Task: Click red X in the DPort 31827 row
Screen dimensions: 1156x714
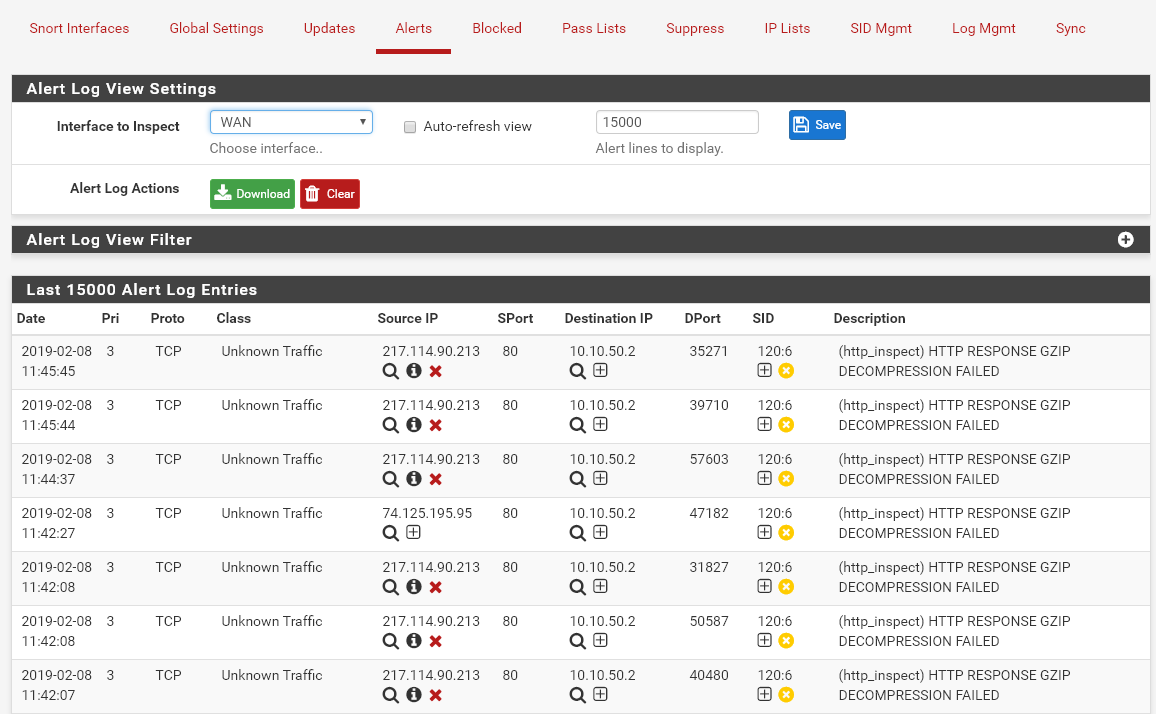Action: coord(436,587)
